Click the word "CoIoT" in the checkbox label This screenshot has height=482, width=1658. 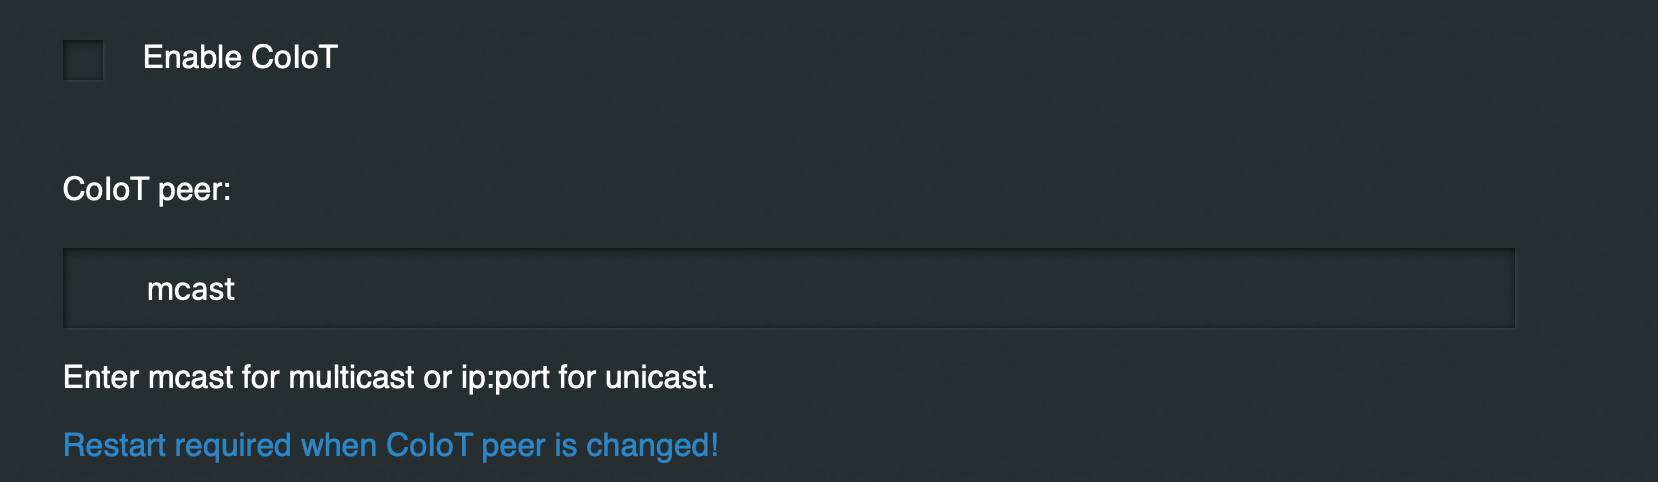pyautogui.click(x=294, y=58)
